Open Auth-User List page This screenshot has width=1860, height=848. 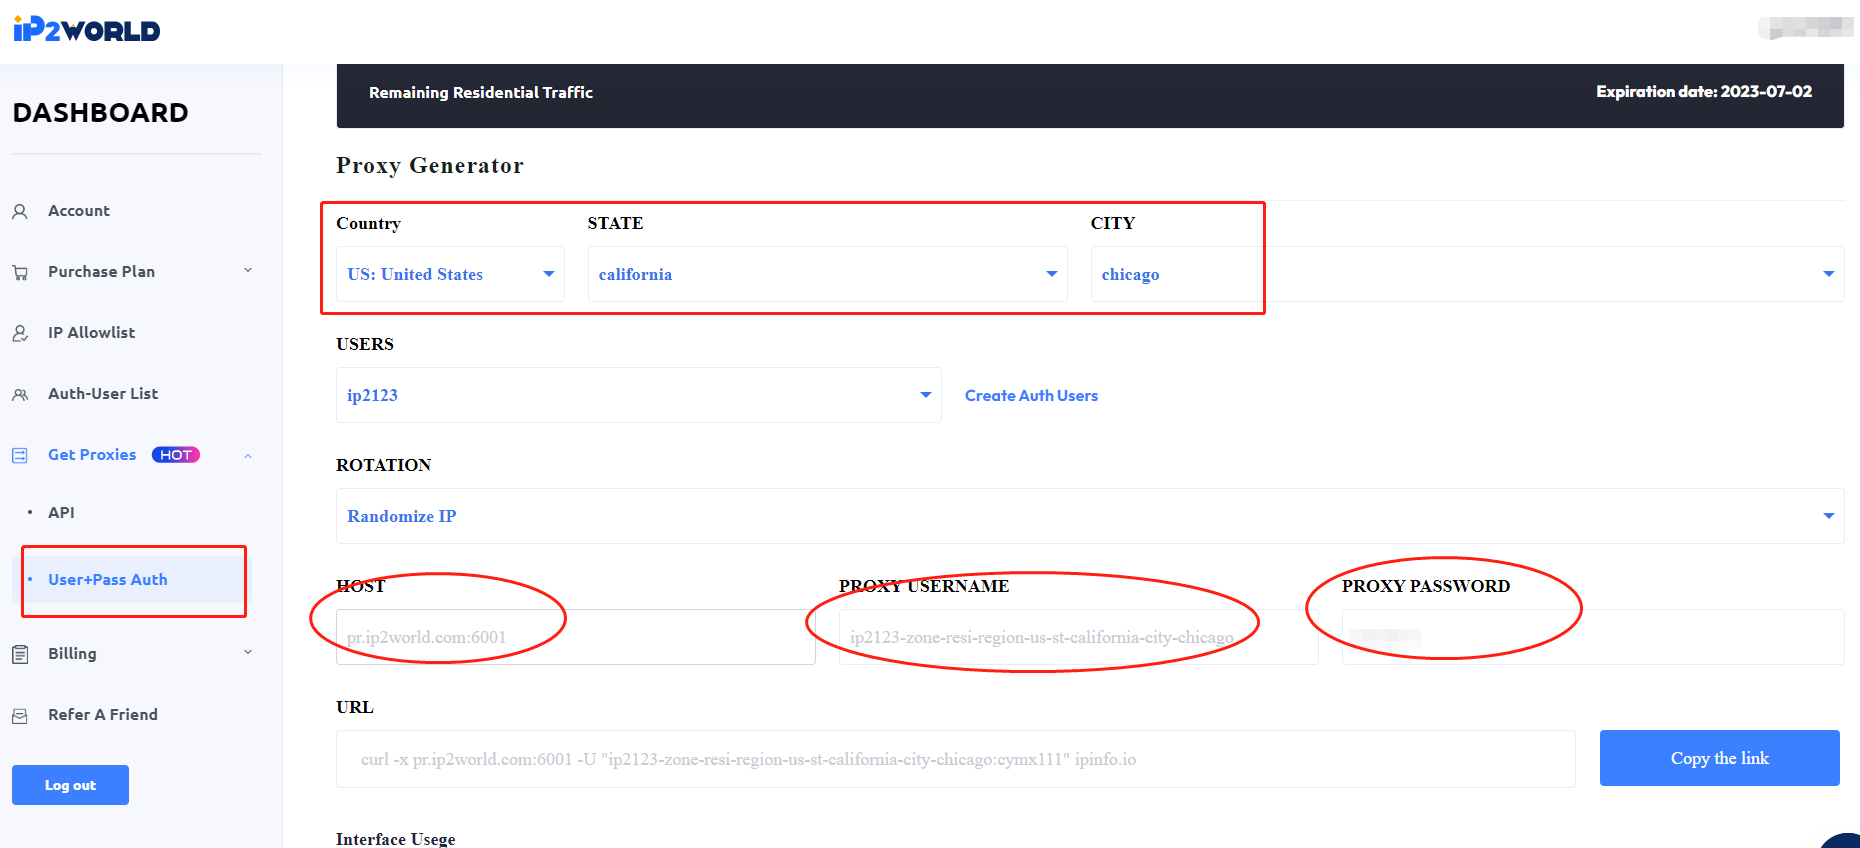103,394
